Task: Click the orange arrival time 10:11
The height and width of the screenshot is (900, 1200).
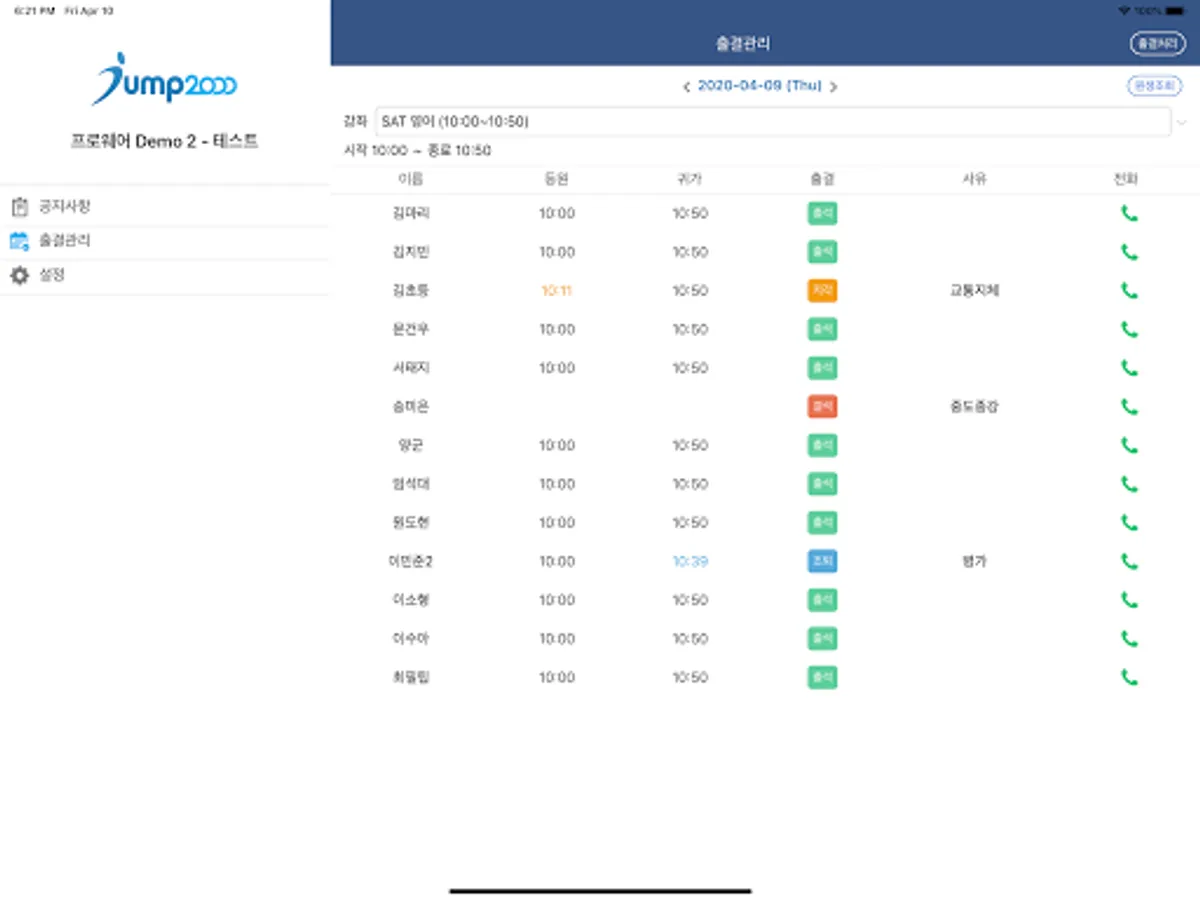Action: coord(557,291)
